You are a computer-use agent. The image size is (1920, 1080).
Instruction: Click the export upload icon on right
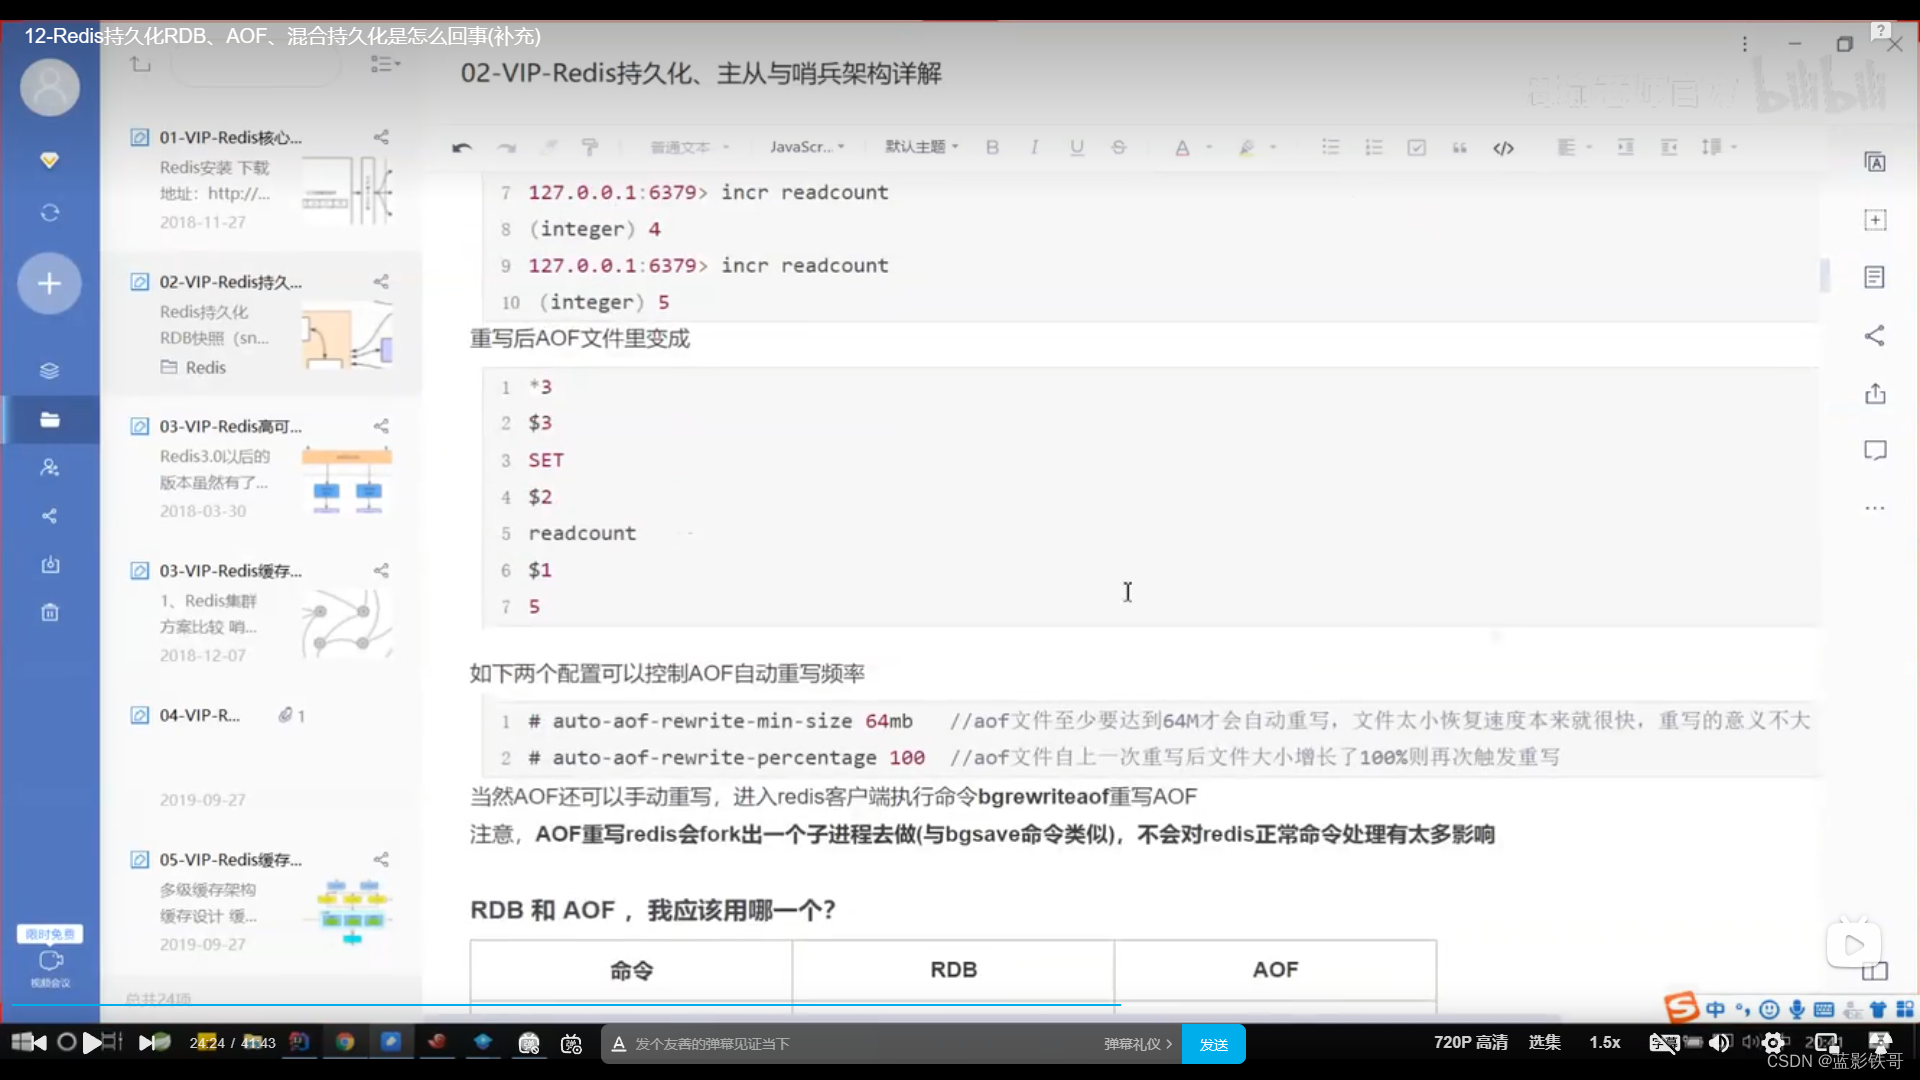(x=1875, y=393)
